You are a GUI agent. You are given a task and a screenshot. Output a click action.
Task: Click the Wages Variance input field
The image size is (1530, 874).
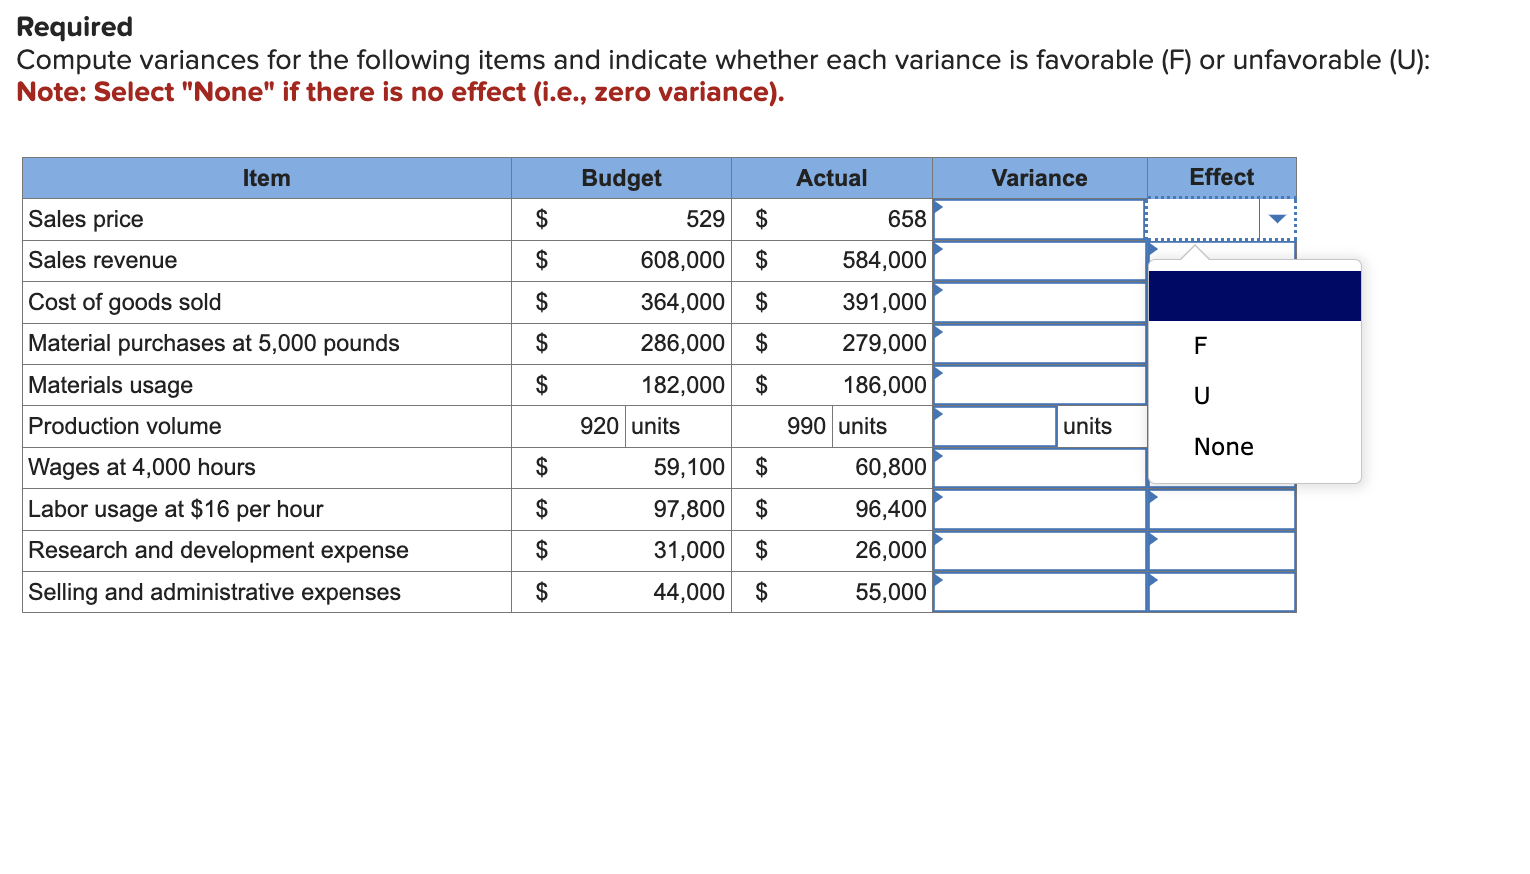point(1039,468)
